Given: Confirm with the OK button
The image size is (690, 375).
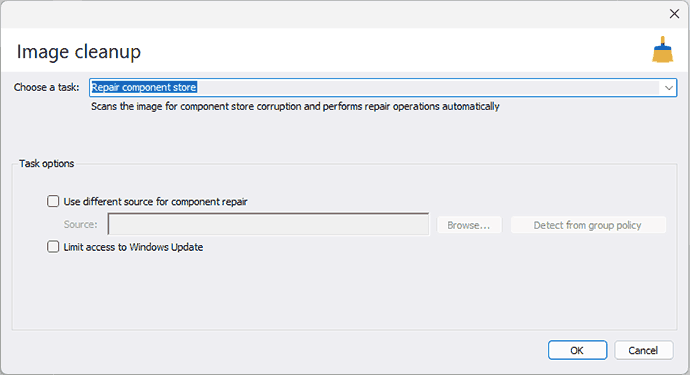Looking at the screenshot, I should coord(577,350).
